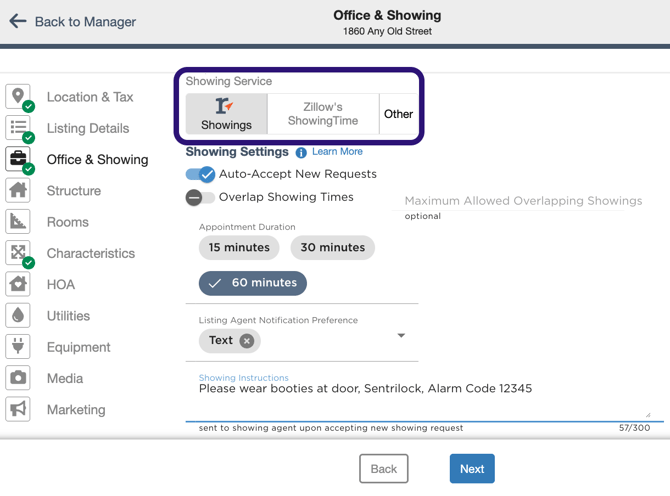Screen dimensions: 670x496
Task: Click the Listing Details list icon
Action: (18, 127)
